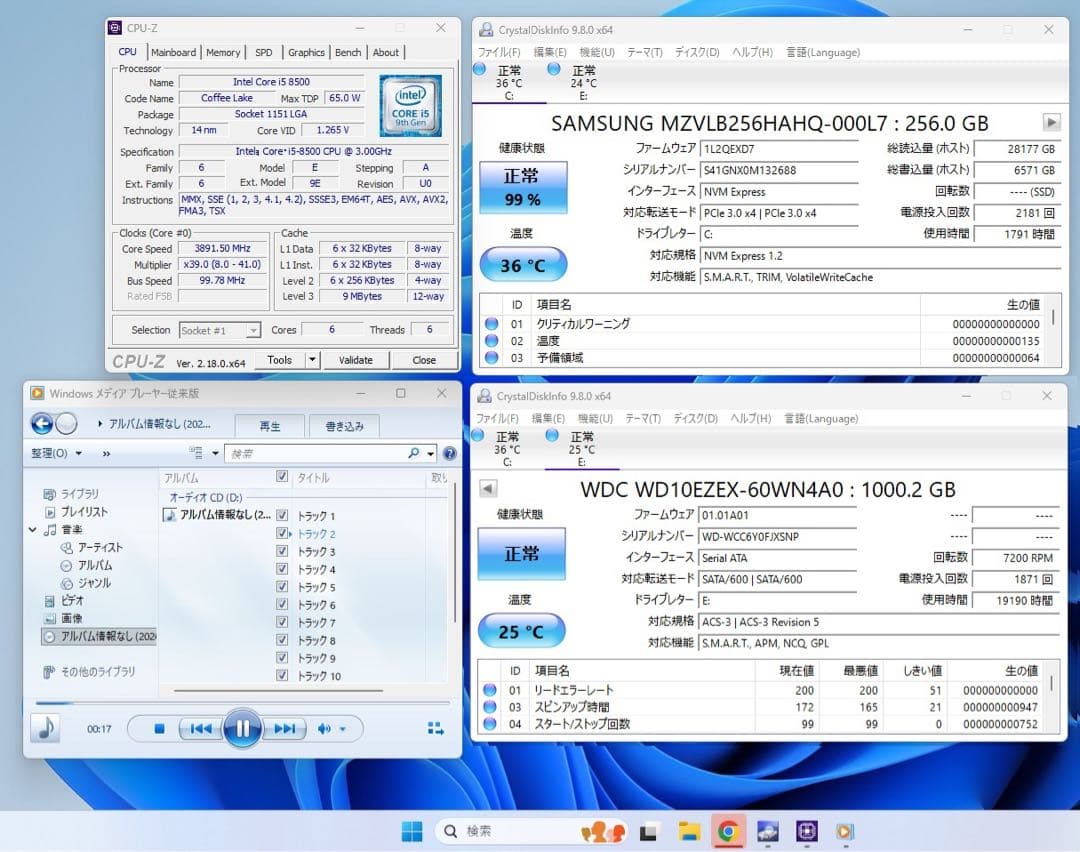This screenshot has width=1080, height=852.
Task: Click the Intel Core i5 logo in CPU-Z
Action: [x=411, y=106]
